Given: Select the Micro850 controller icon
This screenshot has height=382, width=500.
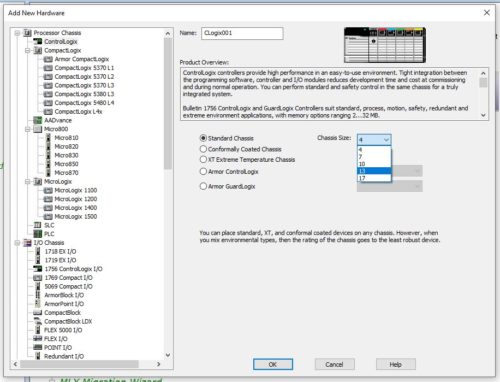Looking at the screenshot, I should (48, 164).
